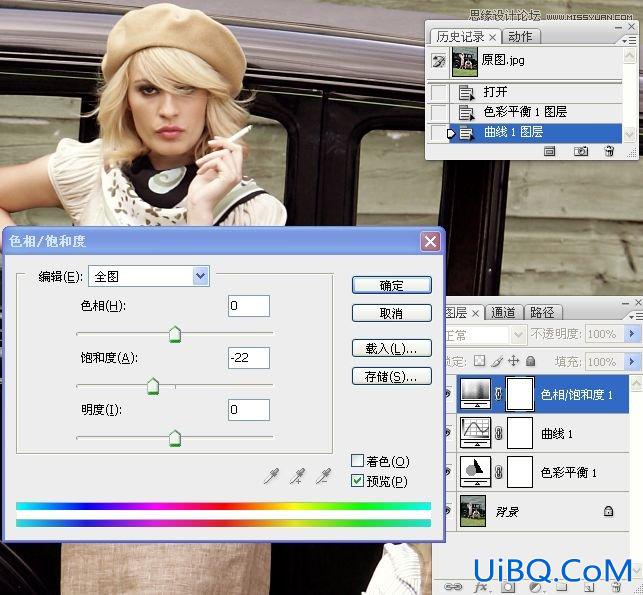Click the layer mask thumbnail of 曲线 1

click(520, 433)
